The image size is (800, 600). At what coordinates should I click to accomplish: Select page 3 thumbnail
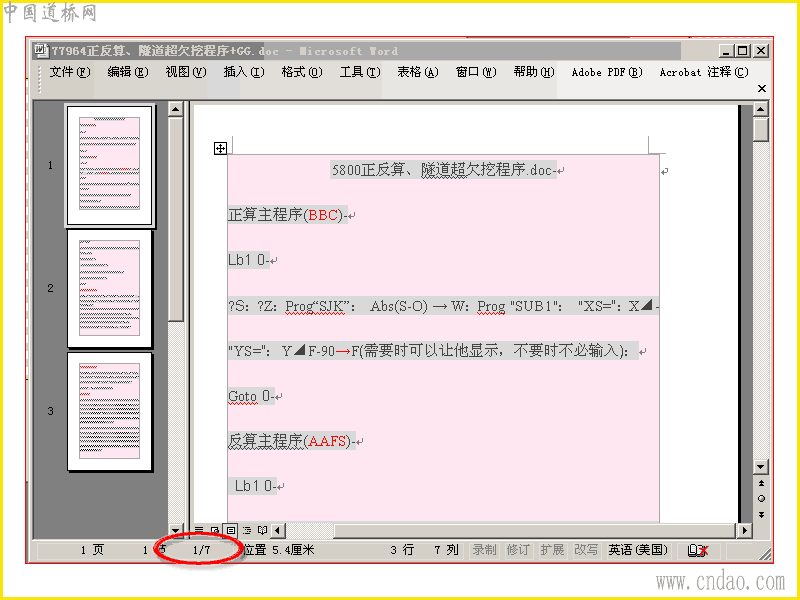point(109,411)
